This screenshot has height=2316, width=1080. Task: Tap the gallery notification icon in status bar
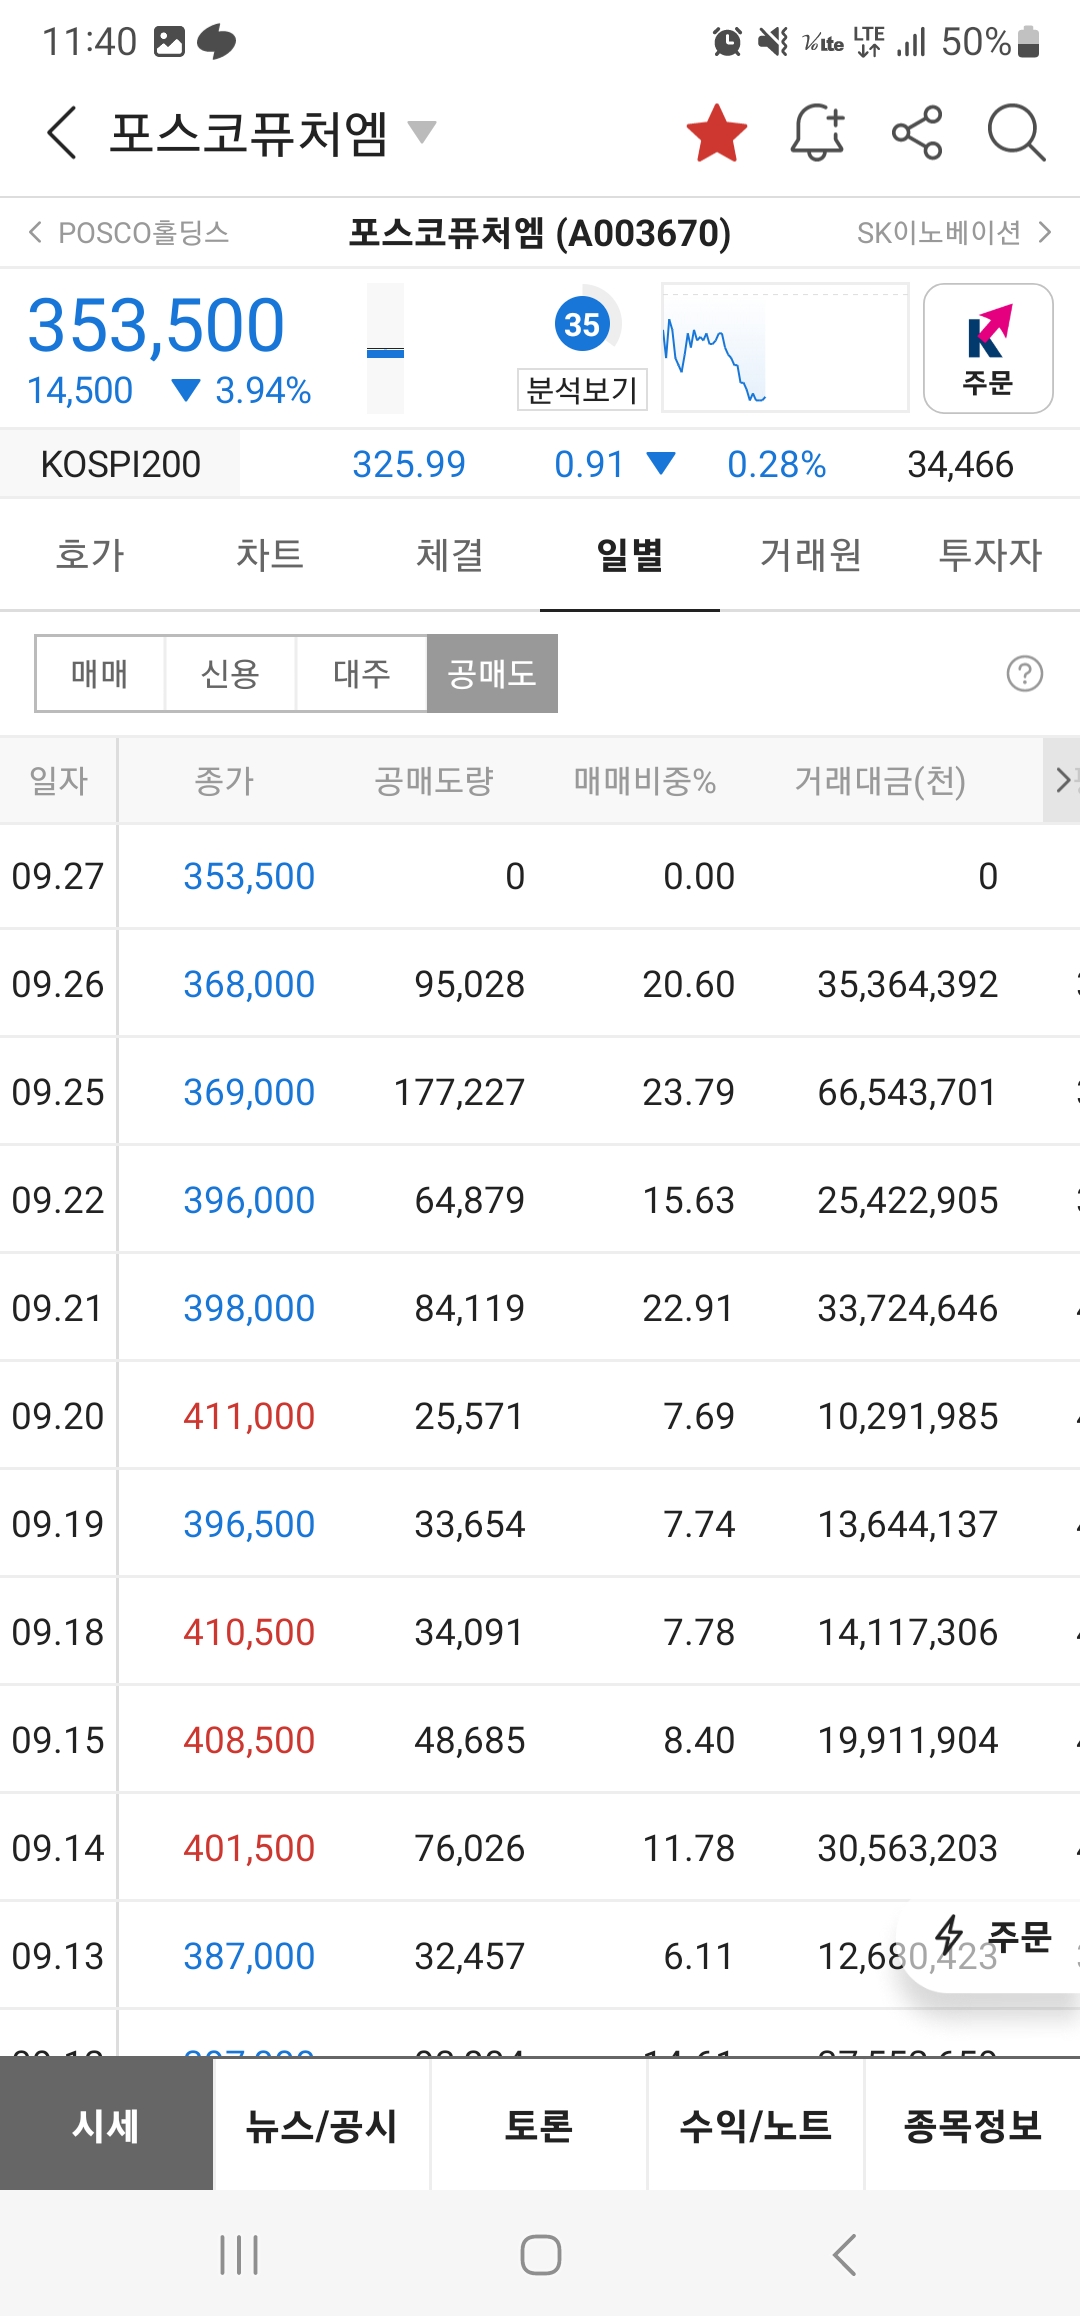pyautogui.click(x=170, y=42)
